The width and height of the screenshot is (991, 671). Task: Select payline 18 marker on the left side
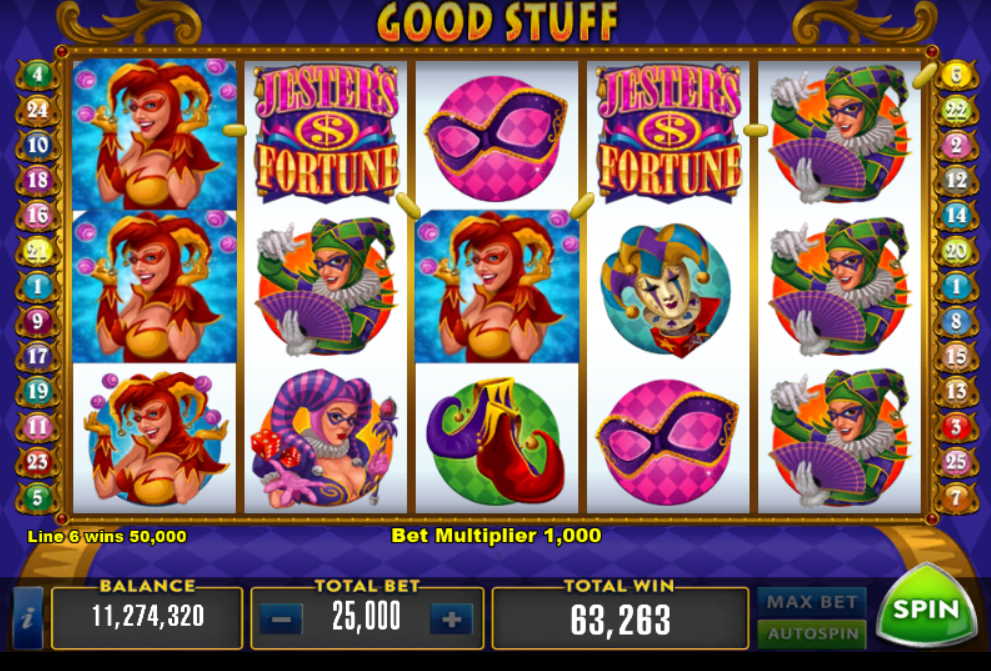(37, 180)
